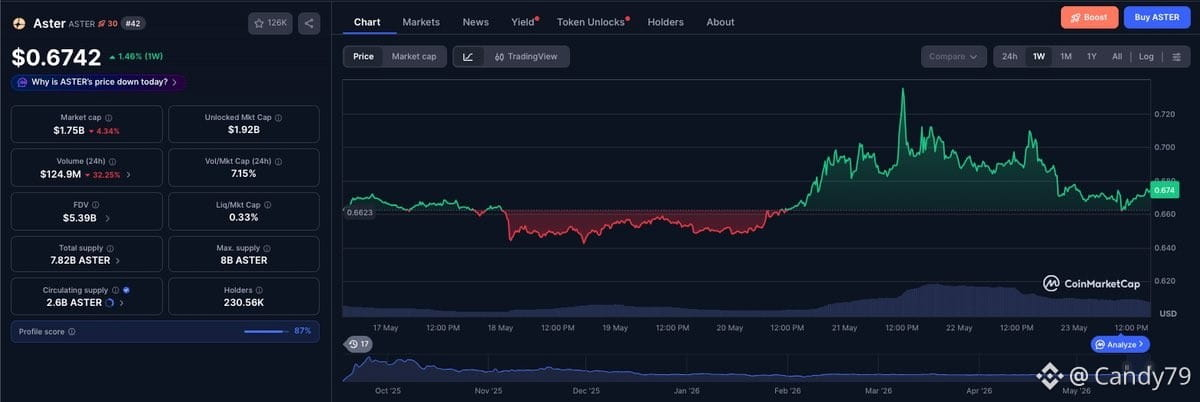The image size is (1200, 402).
Task: Click the $0.6742 price value
Action: (x=56, y=58)
